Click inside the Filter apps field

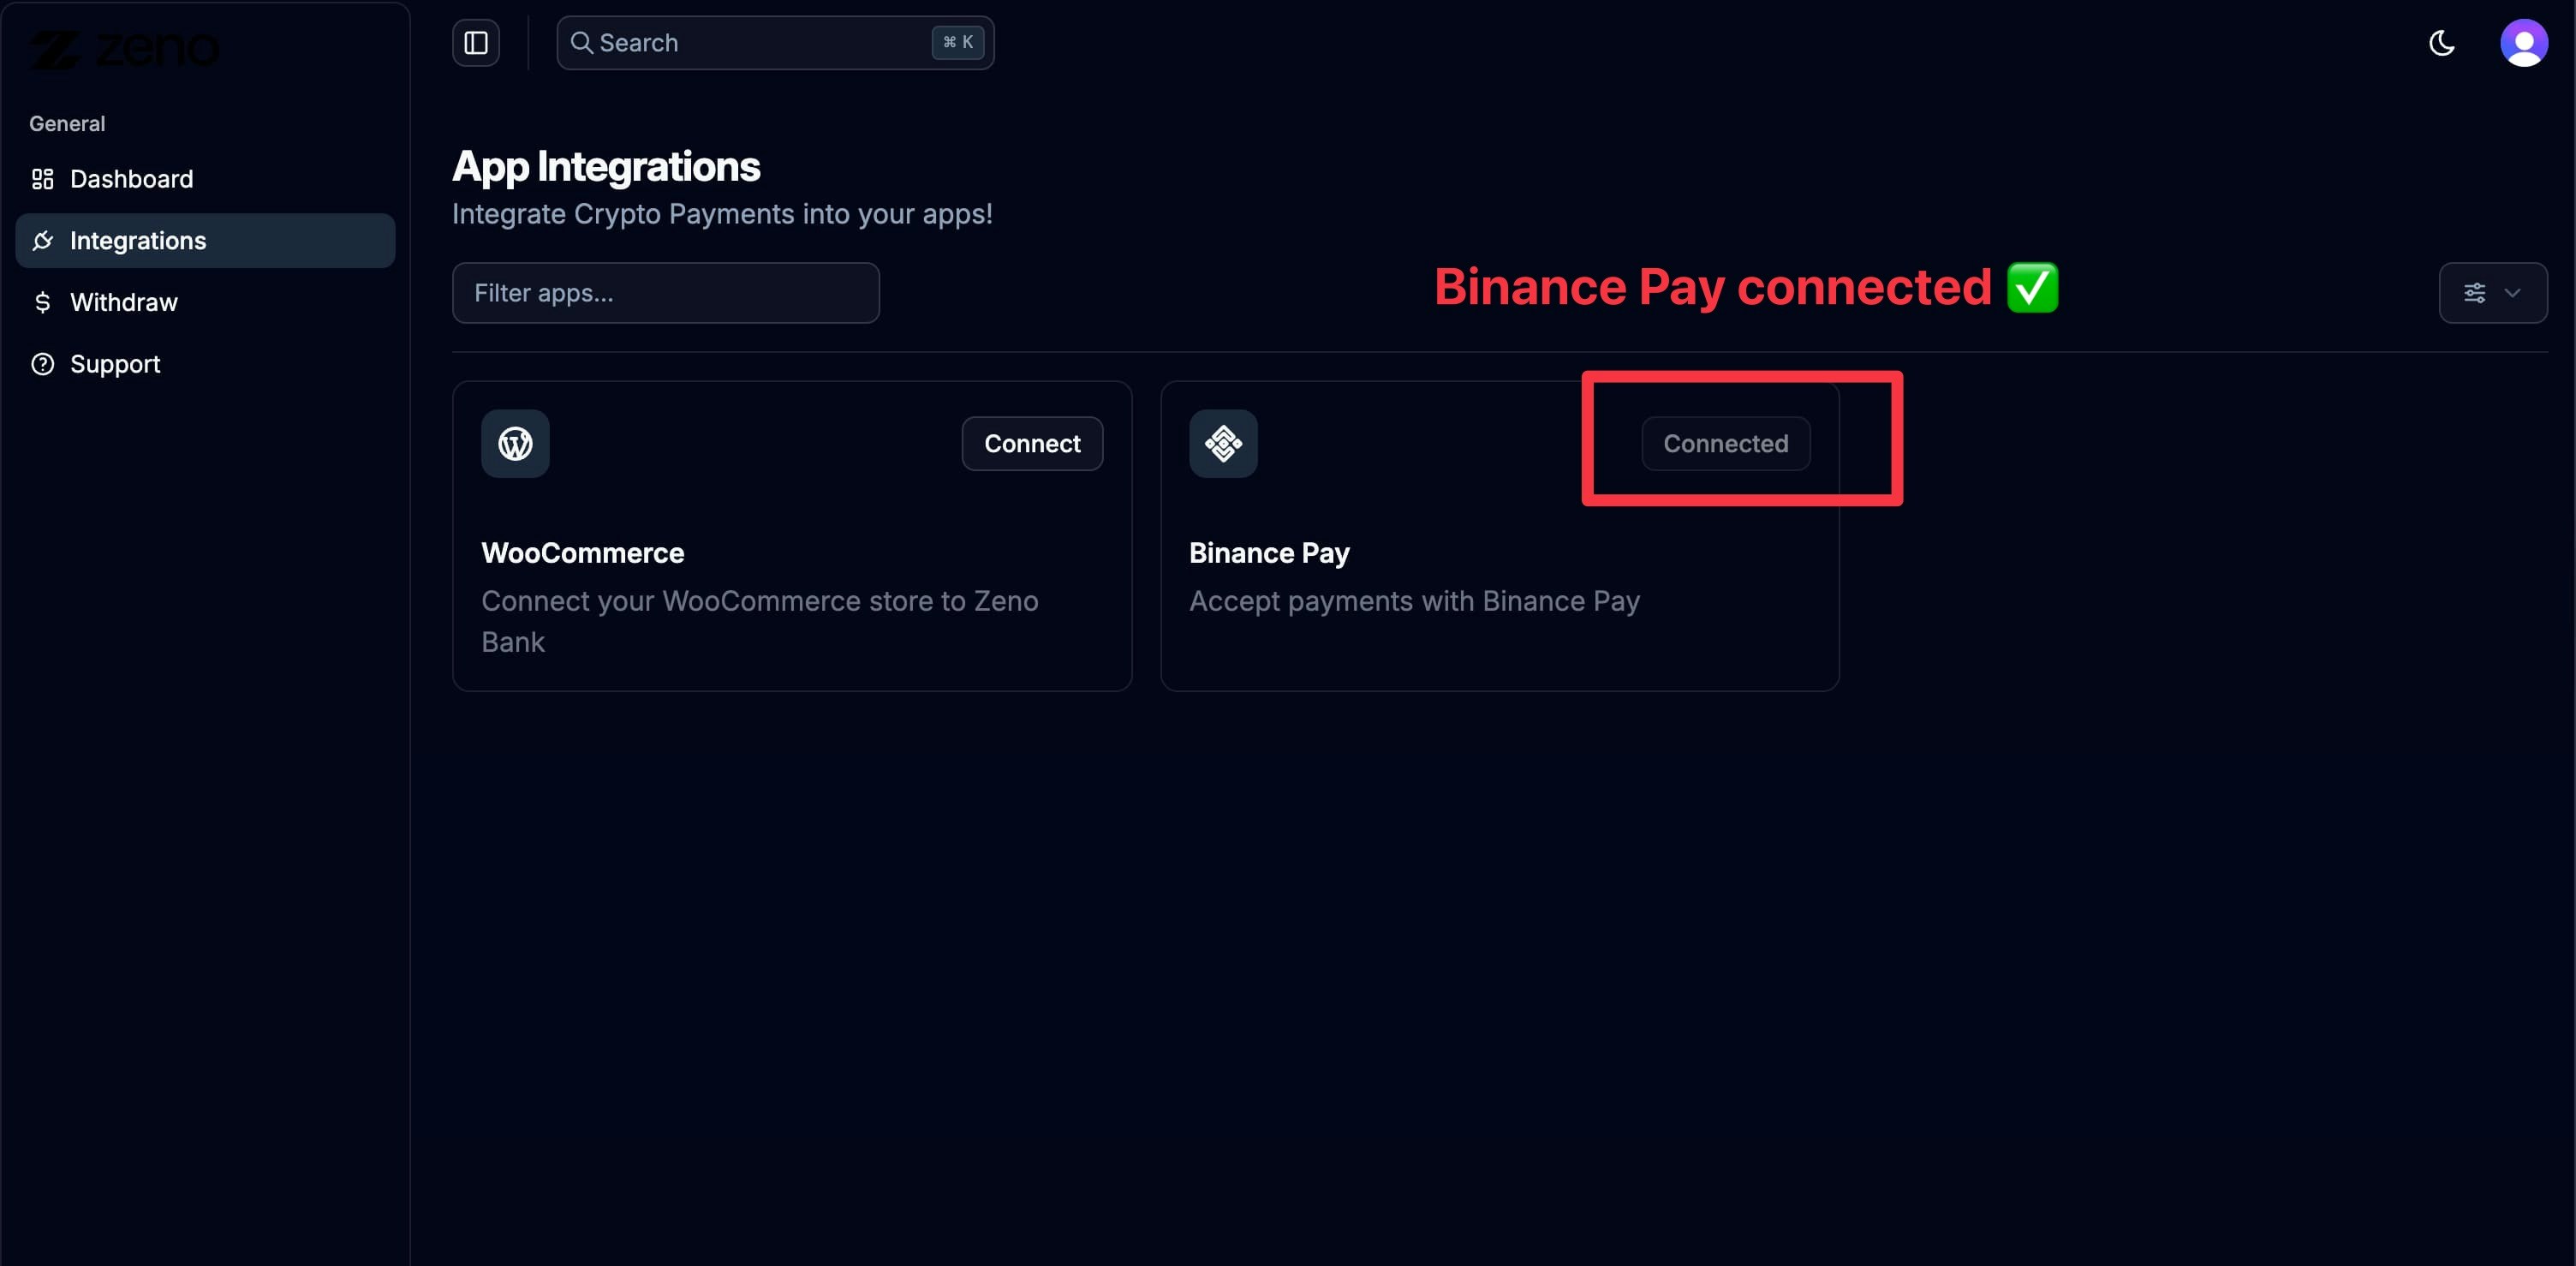[x=664, y=293]
